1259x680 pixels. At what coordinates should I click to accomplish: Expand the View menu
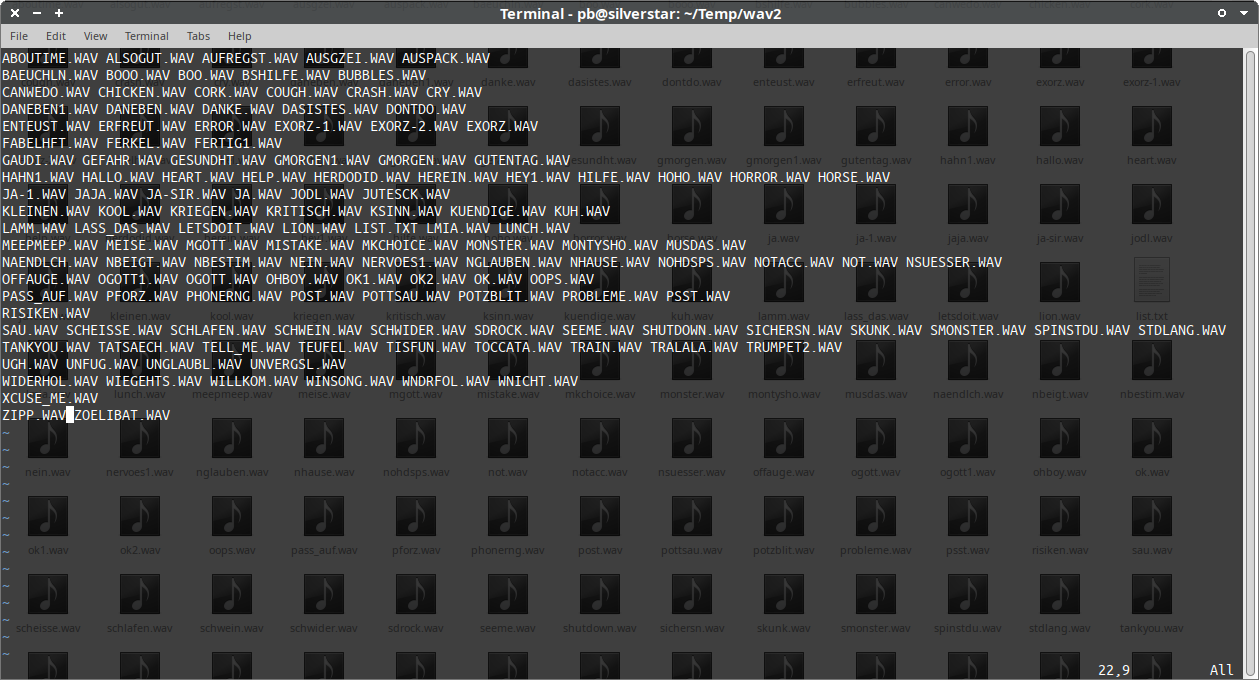(95, 36)
